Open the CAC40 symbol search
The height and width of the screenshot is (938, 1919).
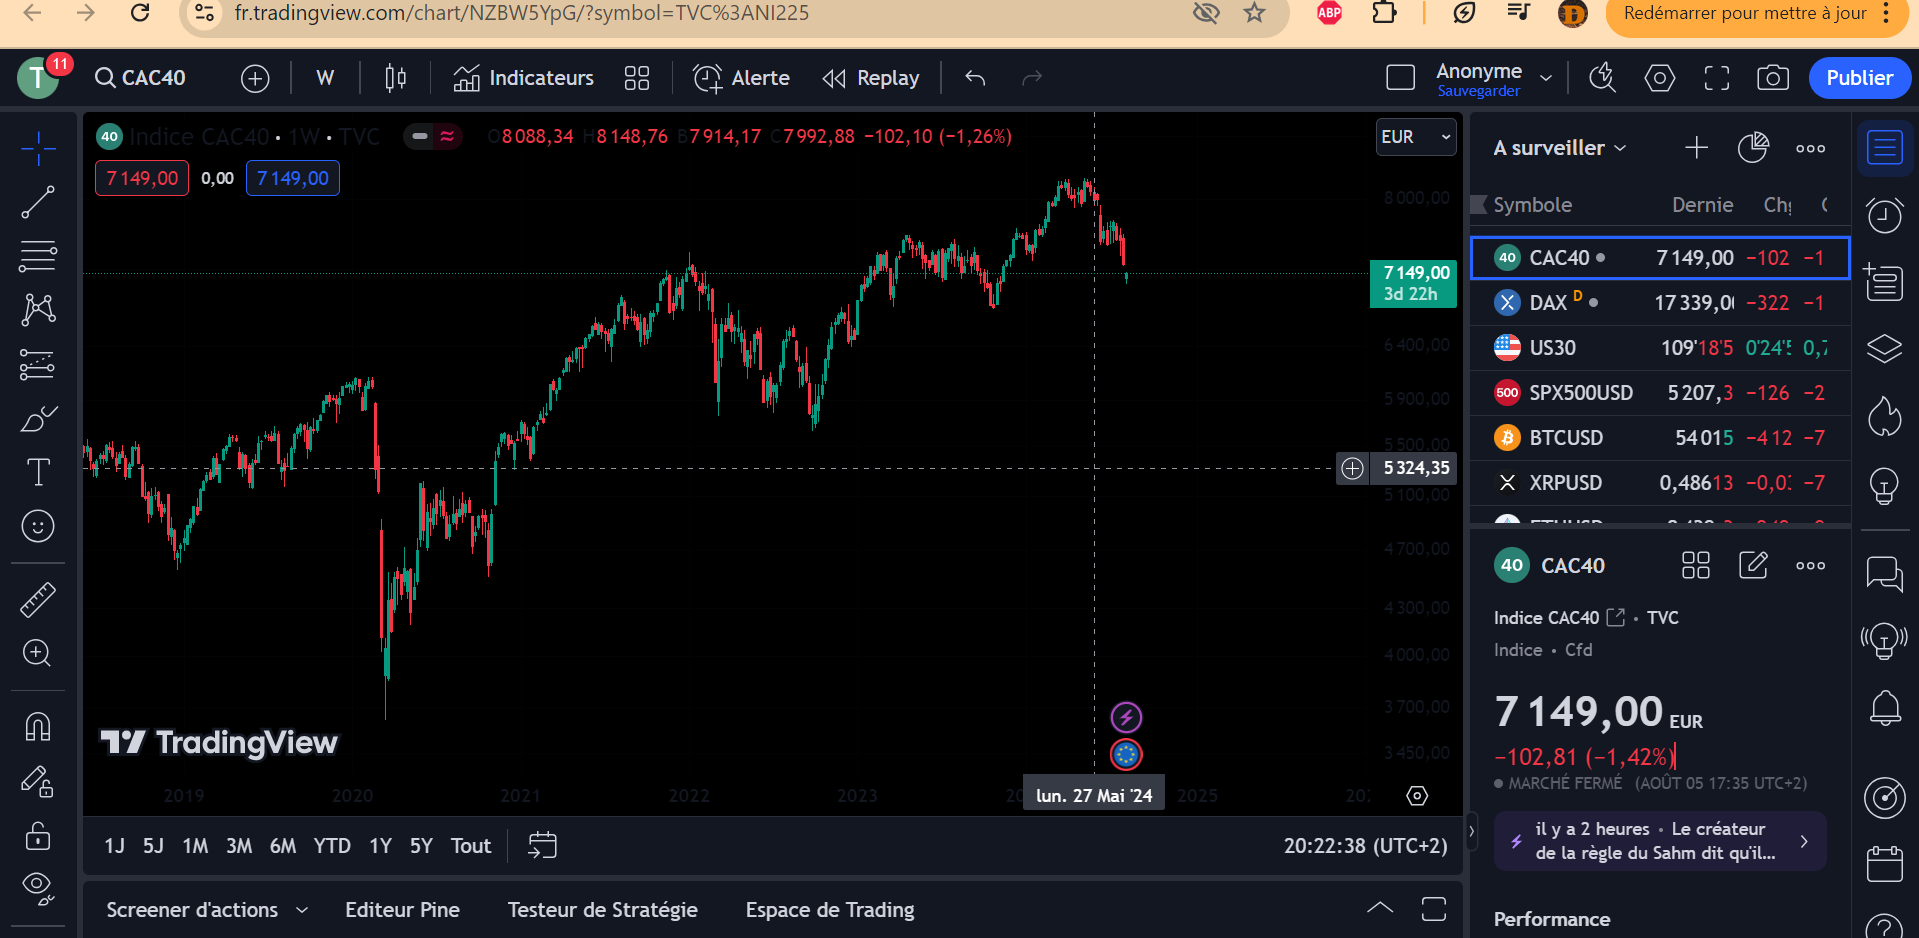[140, 78]
